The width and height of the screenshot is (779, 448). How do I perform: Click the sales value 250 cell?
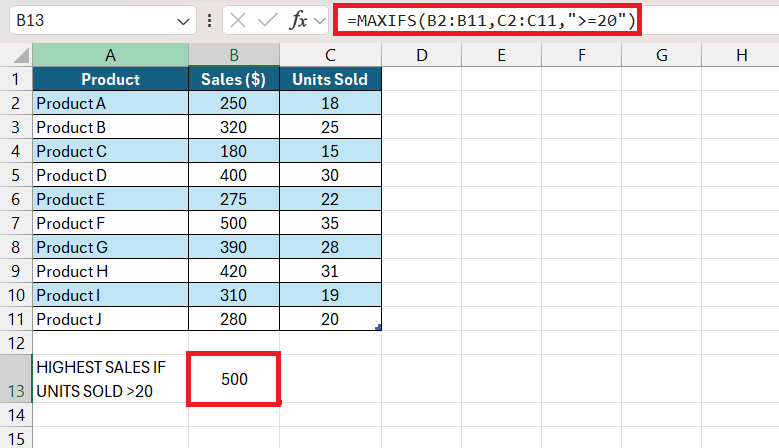pyautogui.click(x=234, y=103)
